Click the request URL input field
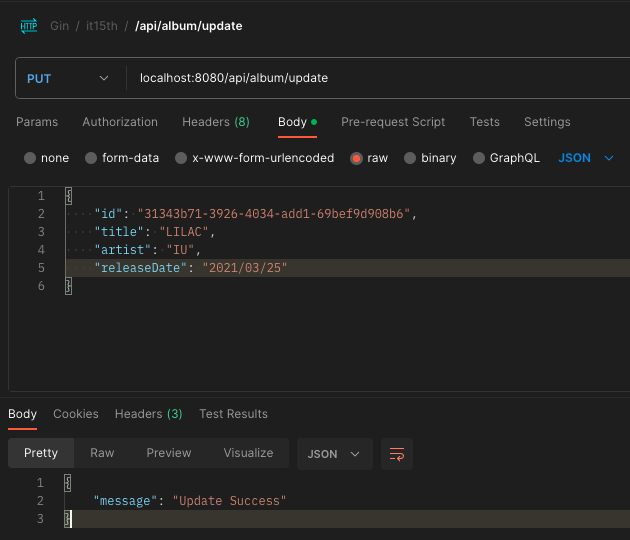Image resolution: width=630 pixels, height=540 pixels. [370, 78]
